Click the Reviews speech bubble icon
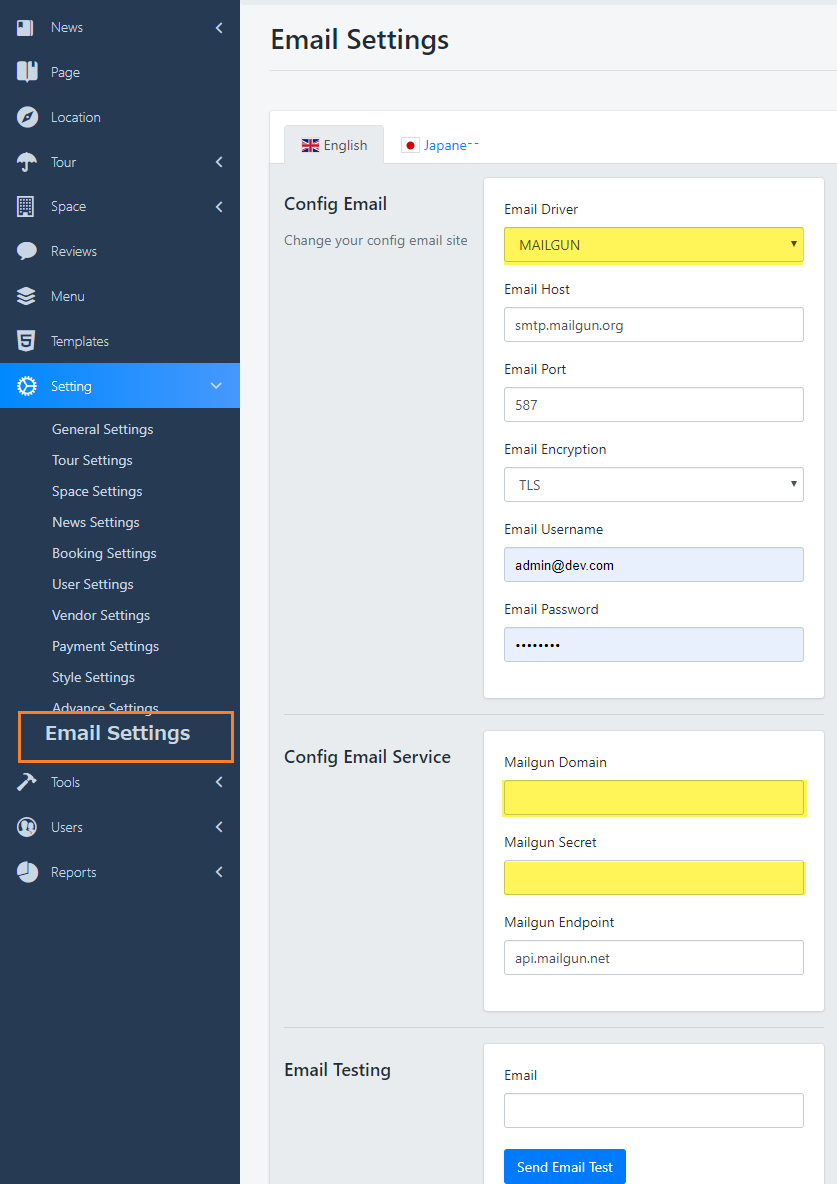Image resolution: width=837 pixels, height=1184 pixels. point(27,251)
